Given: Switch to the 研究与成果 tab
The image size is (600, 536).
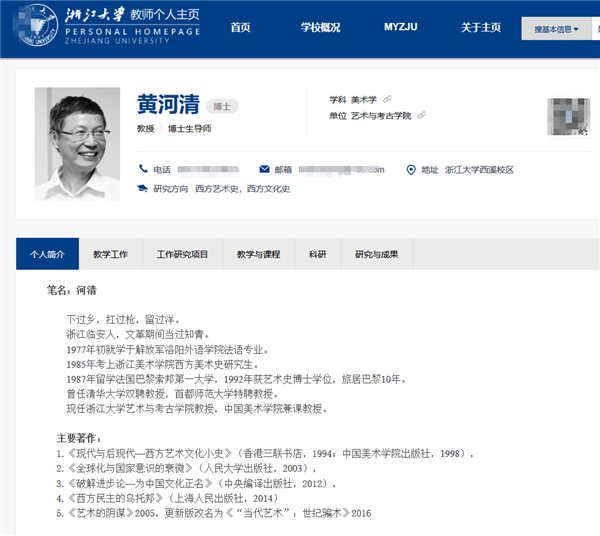Looking at the screenshot, I should (377, 254).
